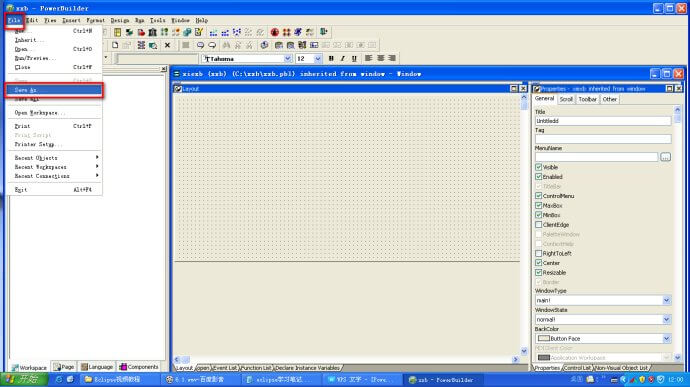Click the Title text field
The image size is (690, 387).
pos(603,121)
